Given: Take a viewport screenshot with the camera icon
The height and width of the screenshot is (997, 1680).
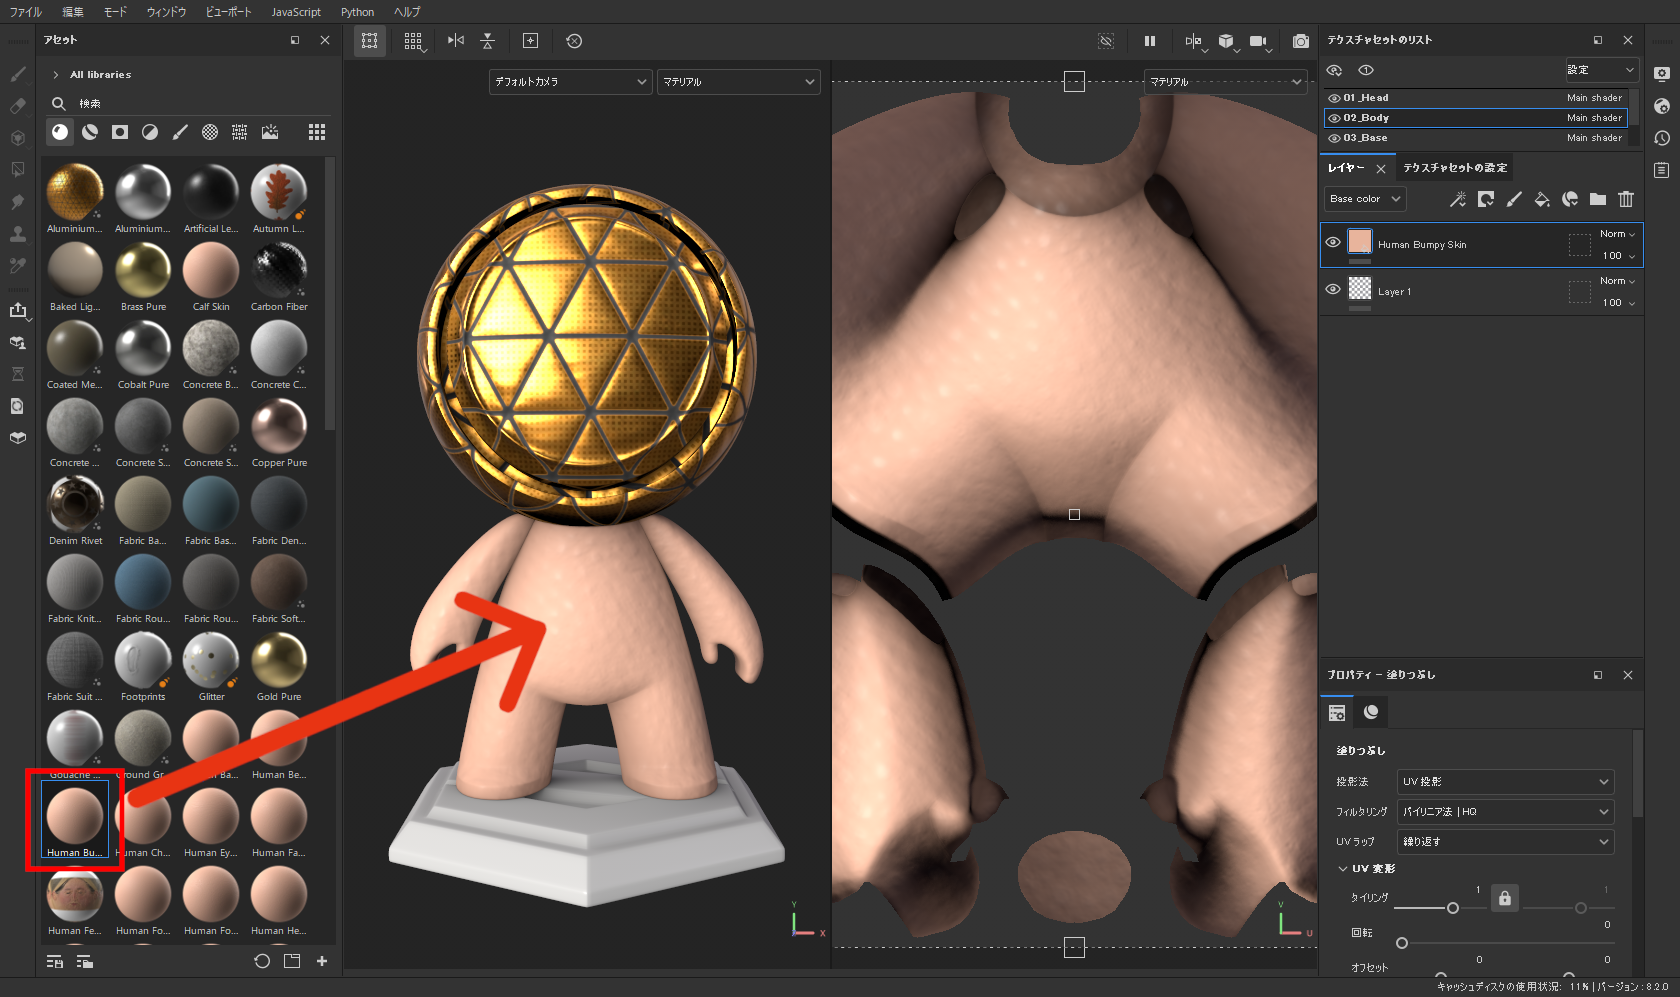Looking at the screenshot, I should click(x=1300, y=41).
